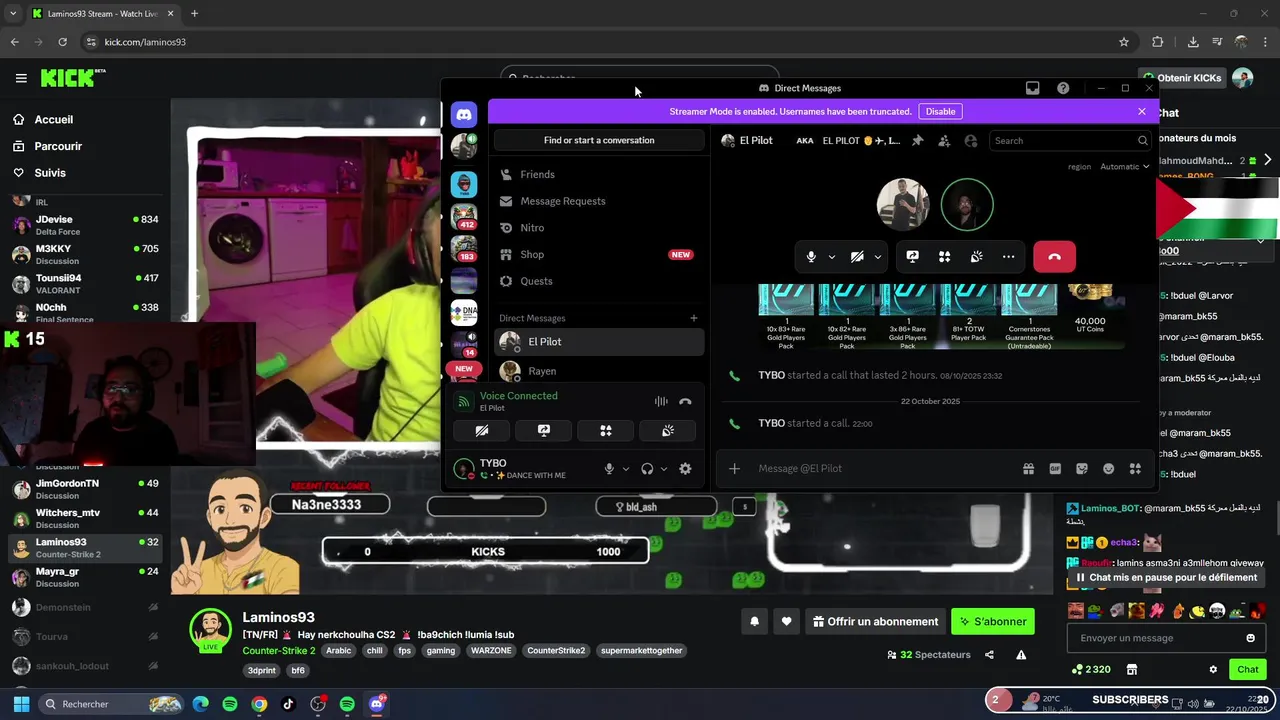Click the Message @El Pilot input
Screen dimensions: 1280x720
(x=880, y=469)
